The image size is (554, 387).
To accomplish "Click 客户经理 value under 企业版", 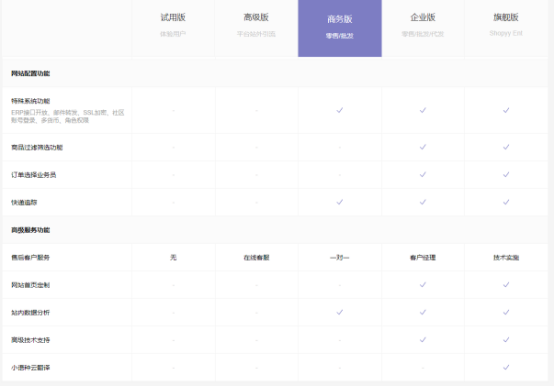I will [x=423, y=258].
